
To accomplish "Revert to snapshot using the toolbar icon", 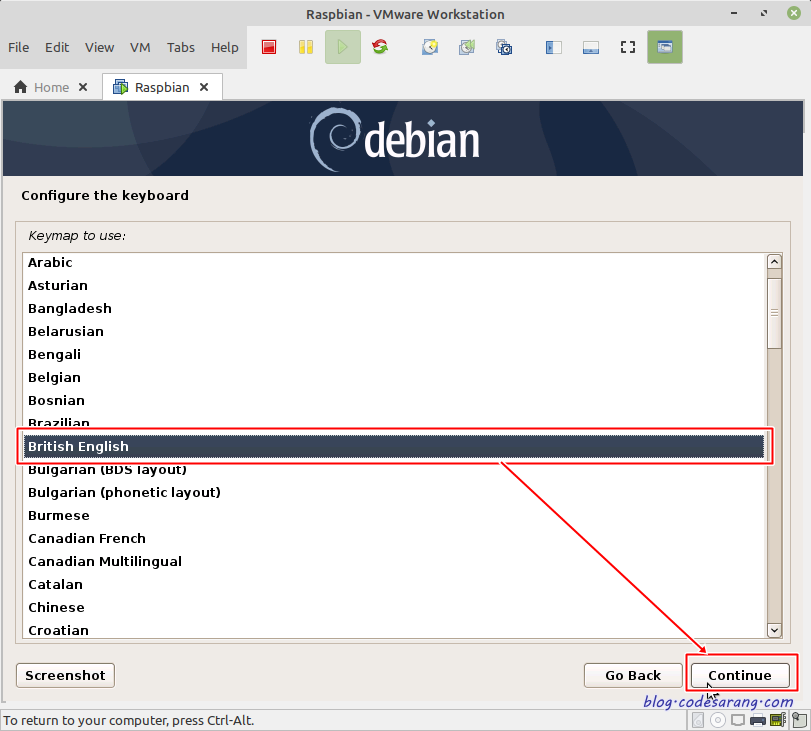I will tap(467, 47).
